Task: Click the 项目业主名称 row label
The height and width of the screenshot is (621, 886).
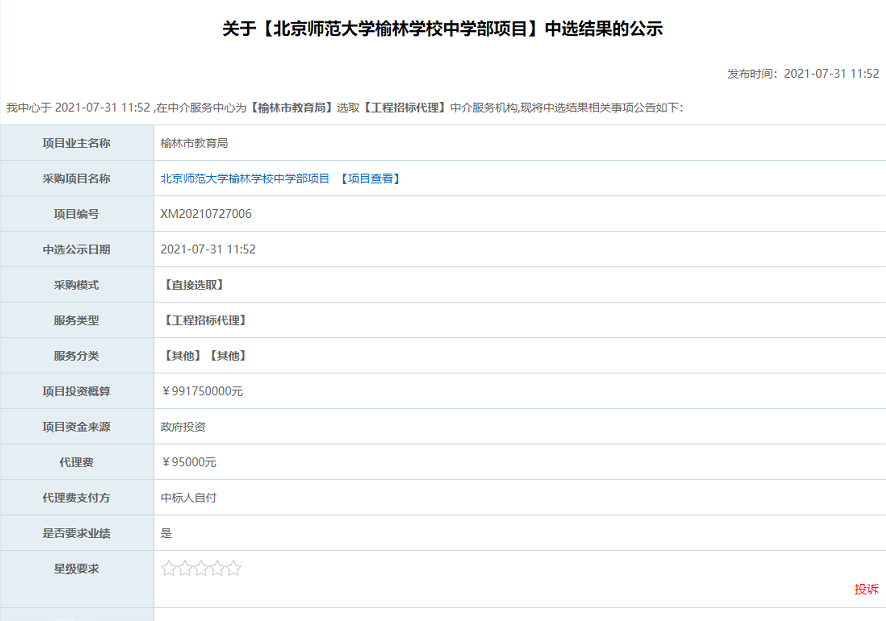Action: (76, 144)
